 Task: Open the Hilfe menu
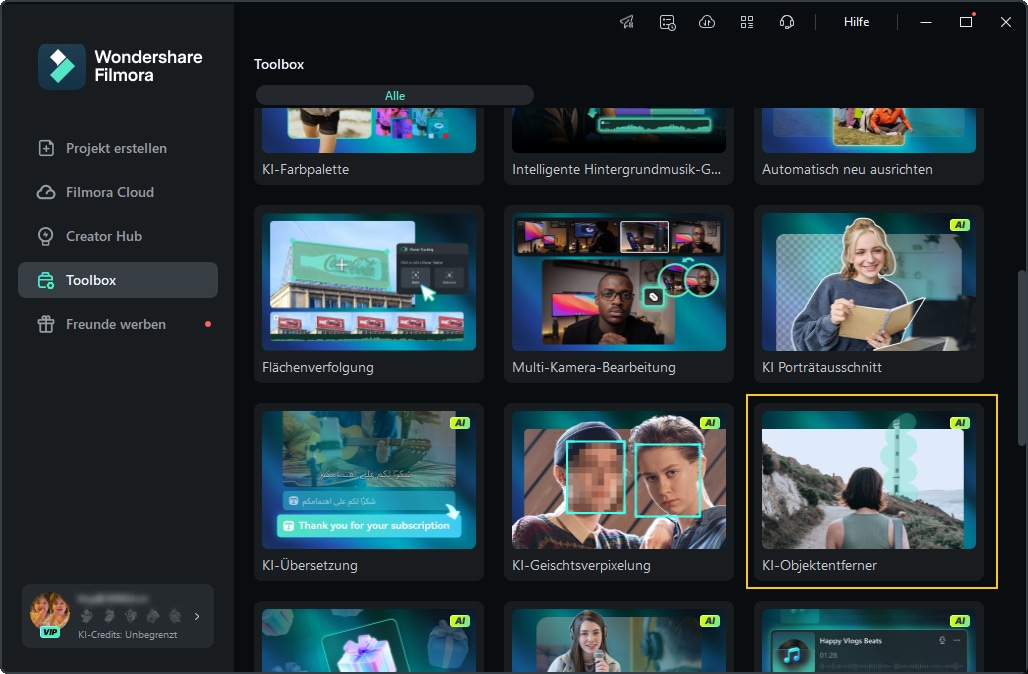pos(856,22)
